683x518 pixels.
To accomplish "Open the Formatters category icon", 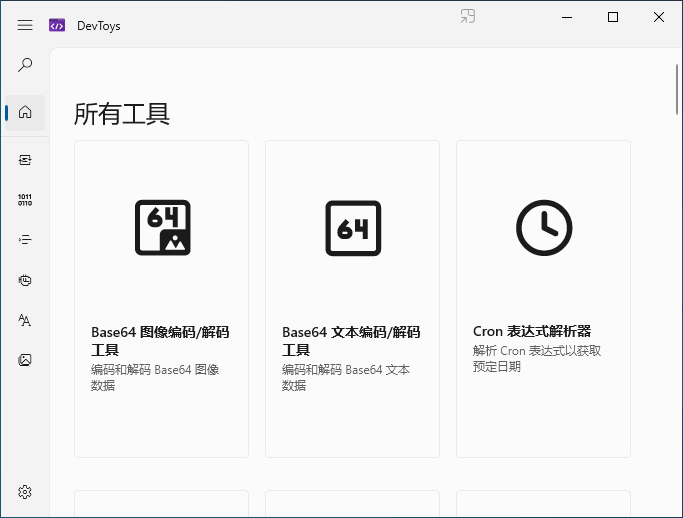I will coord(25,240).
